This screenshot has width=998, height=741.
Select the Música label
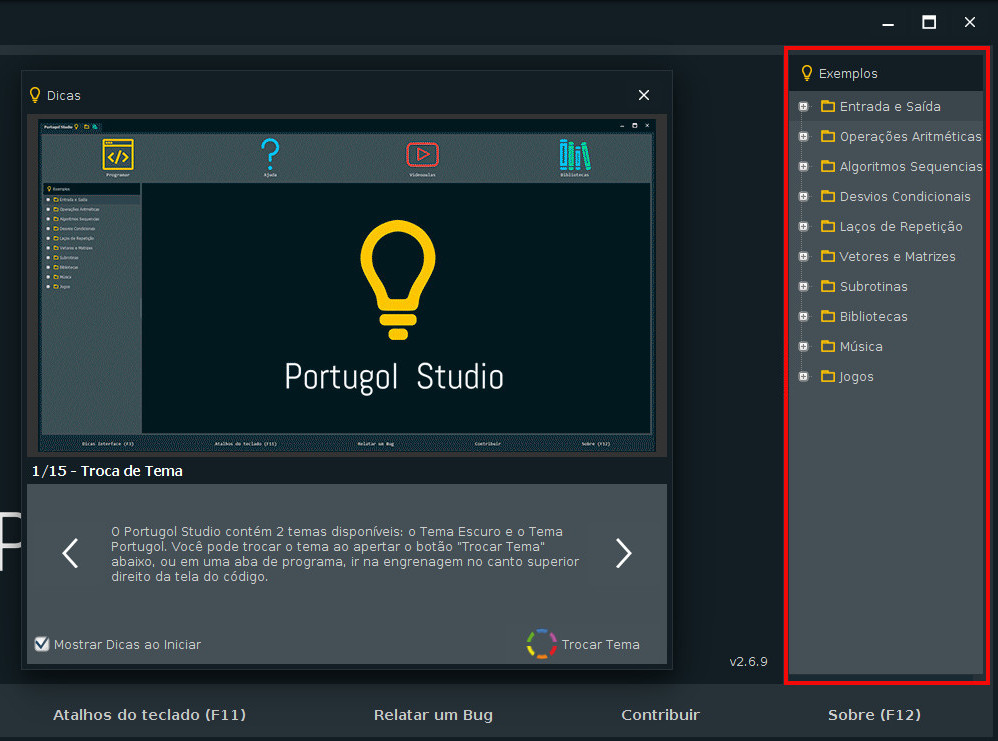pos(861,346)
